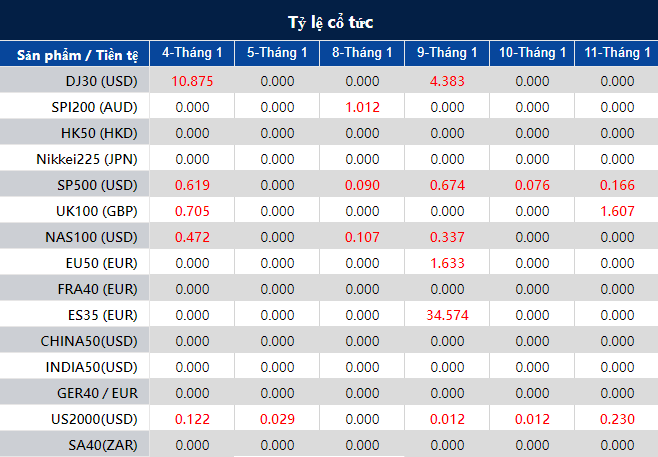The width and height of the screenshot is (658, 457).
Task: Select the NAS100 (USD) row label
Action: pos(91,237)
